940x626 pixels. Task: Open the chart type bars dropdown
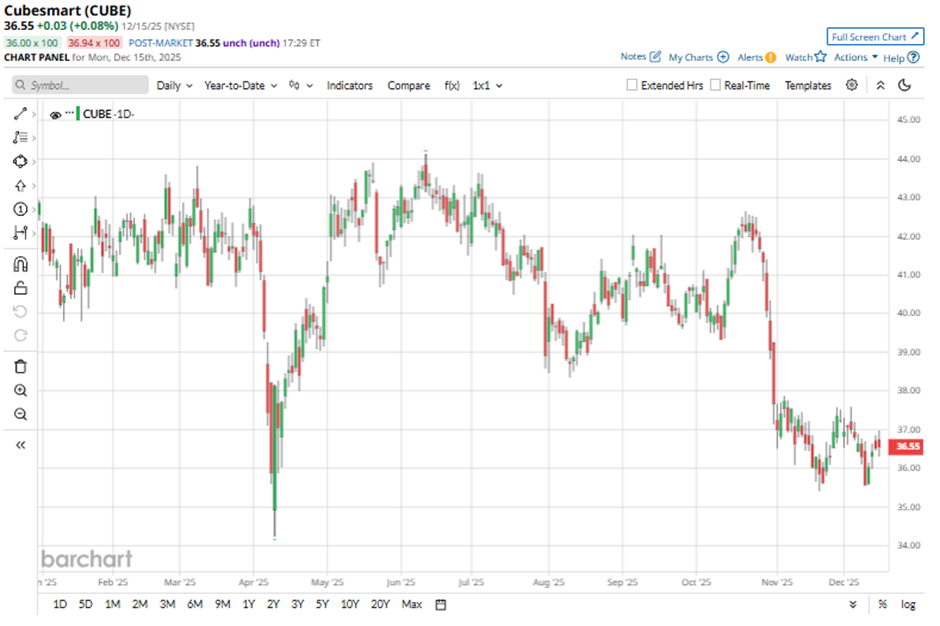301,86
